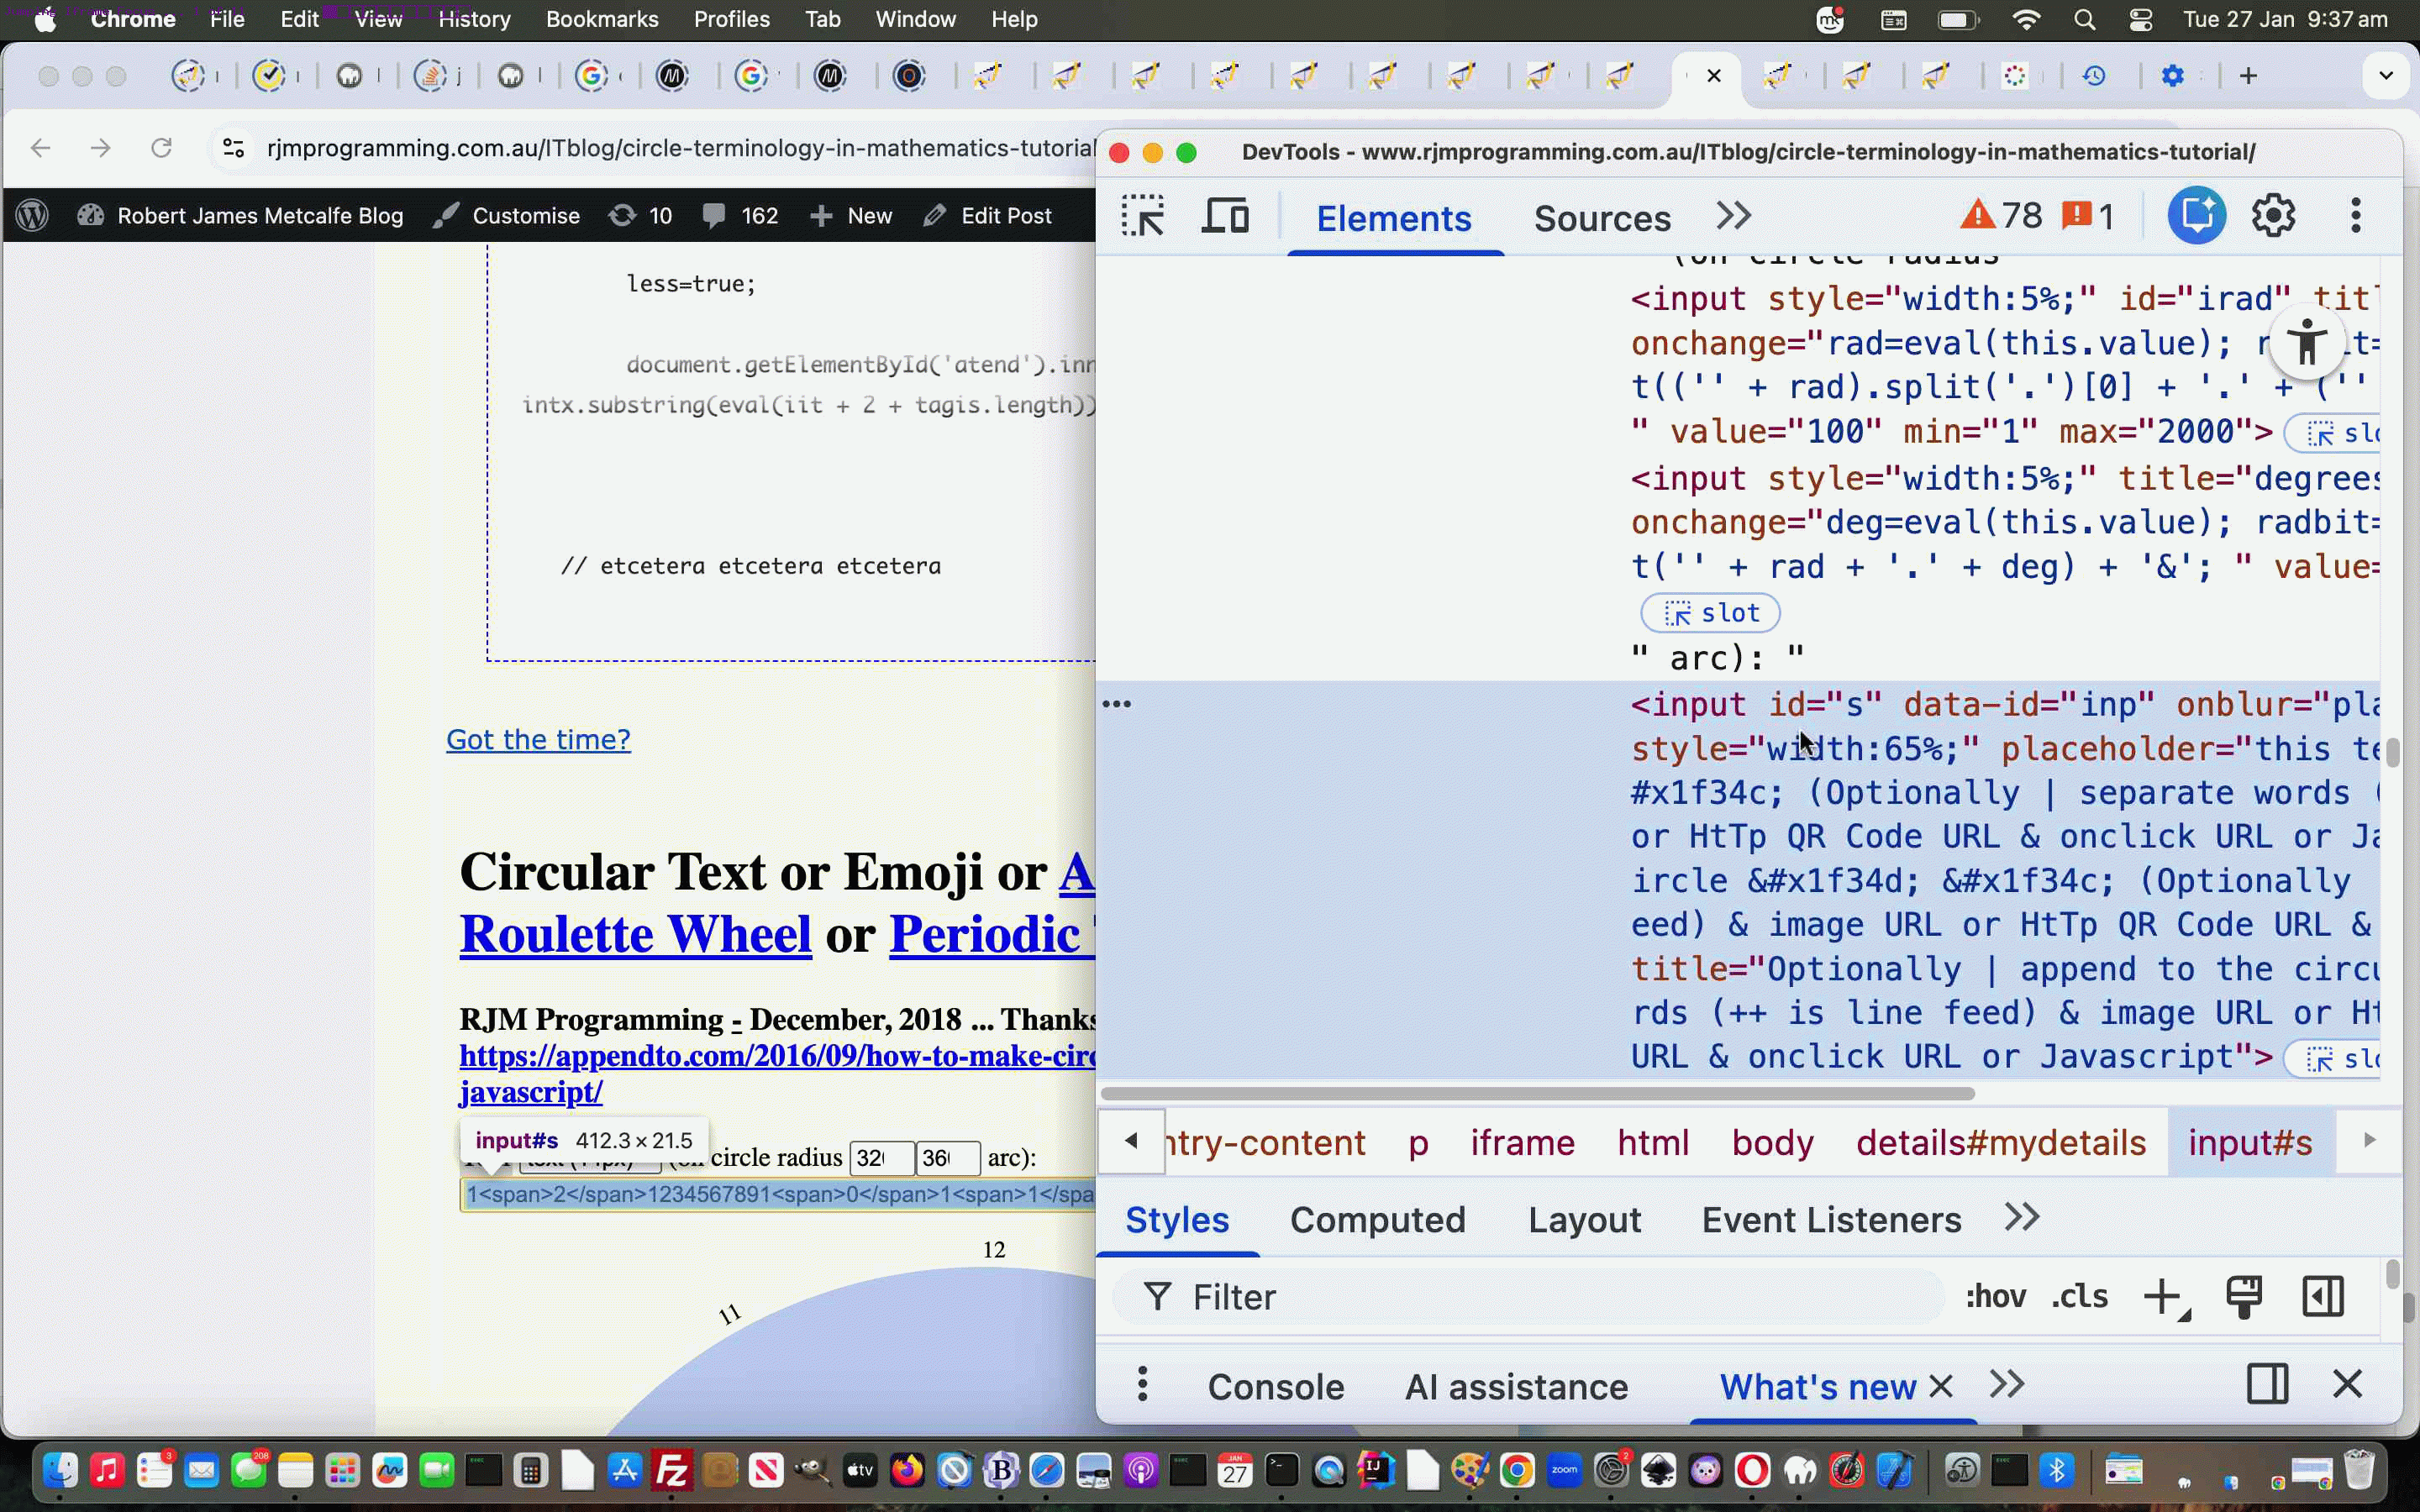
Task: Toggle element state with :hov
Action: [1995, 1297]
